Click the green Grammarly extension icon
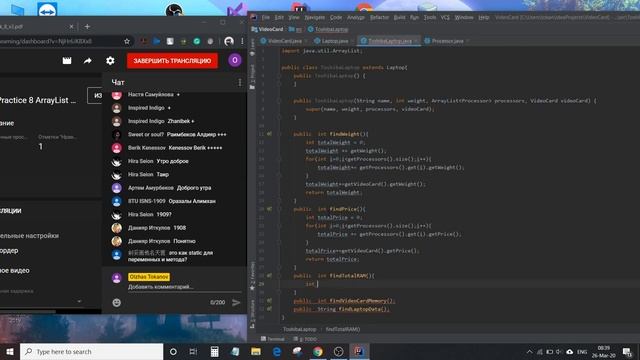Viewport: 640px width, 360px height. (x=197, y=41)
